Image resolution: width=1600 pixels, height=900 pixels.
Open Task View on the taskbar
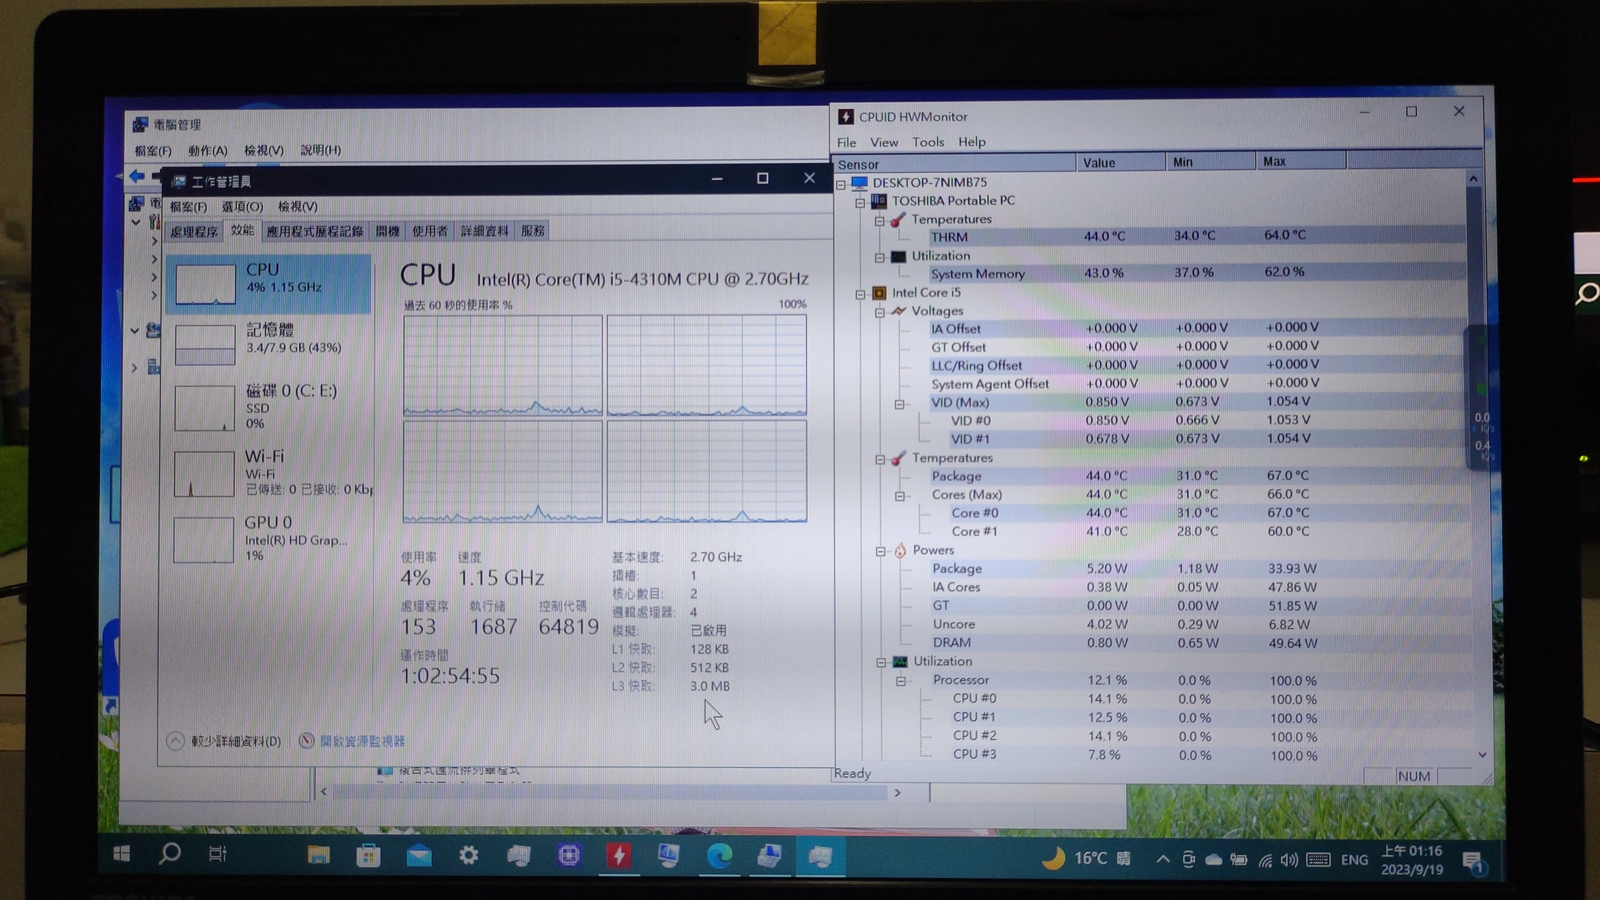point(217,854)
